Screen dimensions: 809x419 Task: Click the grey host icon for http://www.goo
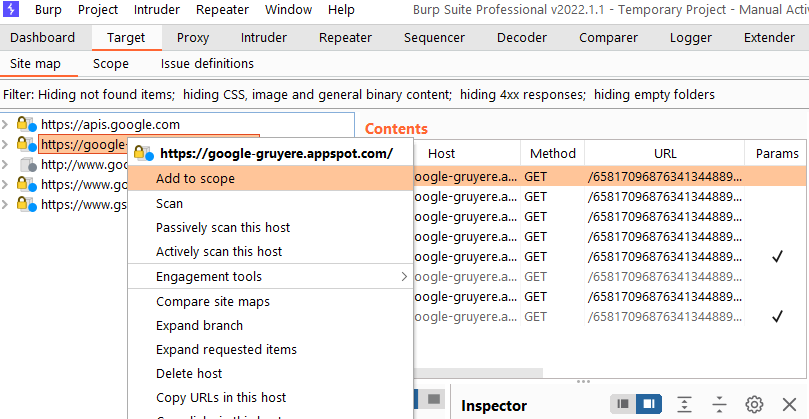coord(26,165)
